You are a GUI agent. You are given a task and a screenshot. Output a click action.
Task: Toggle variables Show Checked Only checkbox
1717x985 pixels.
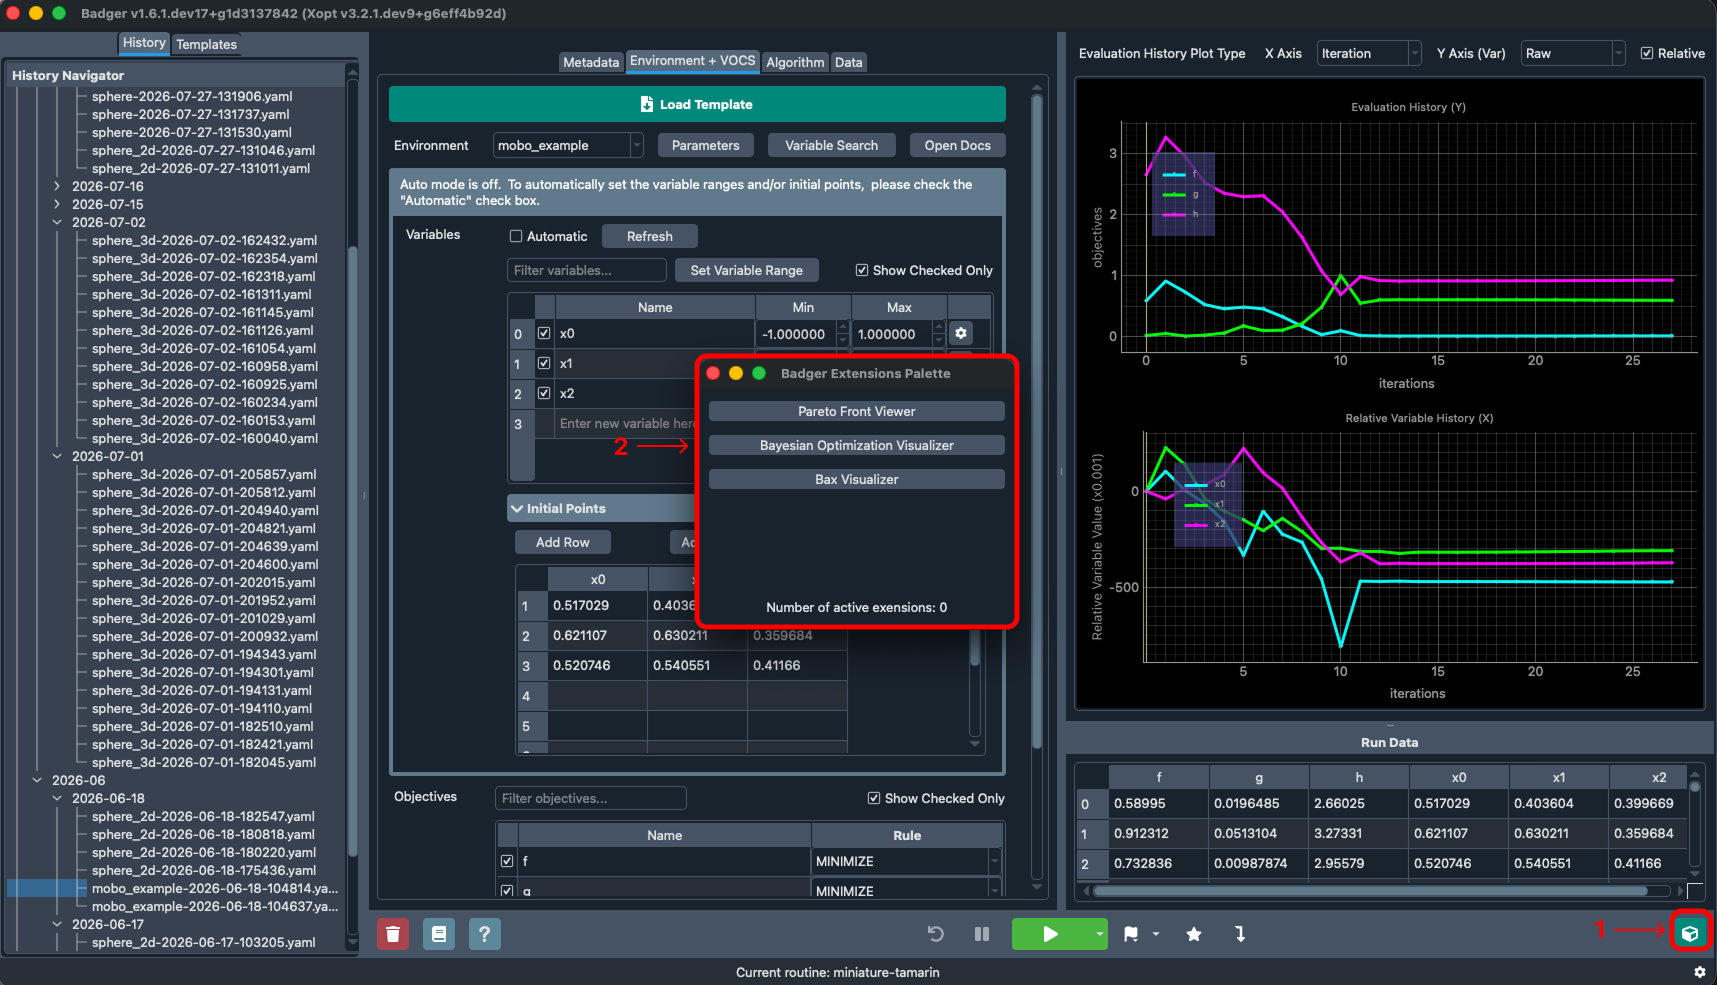[x=862, y=270]
